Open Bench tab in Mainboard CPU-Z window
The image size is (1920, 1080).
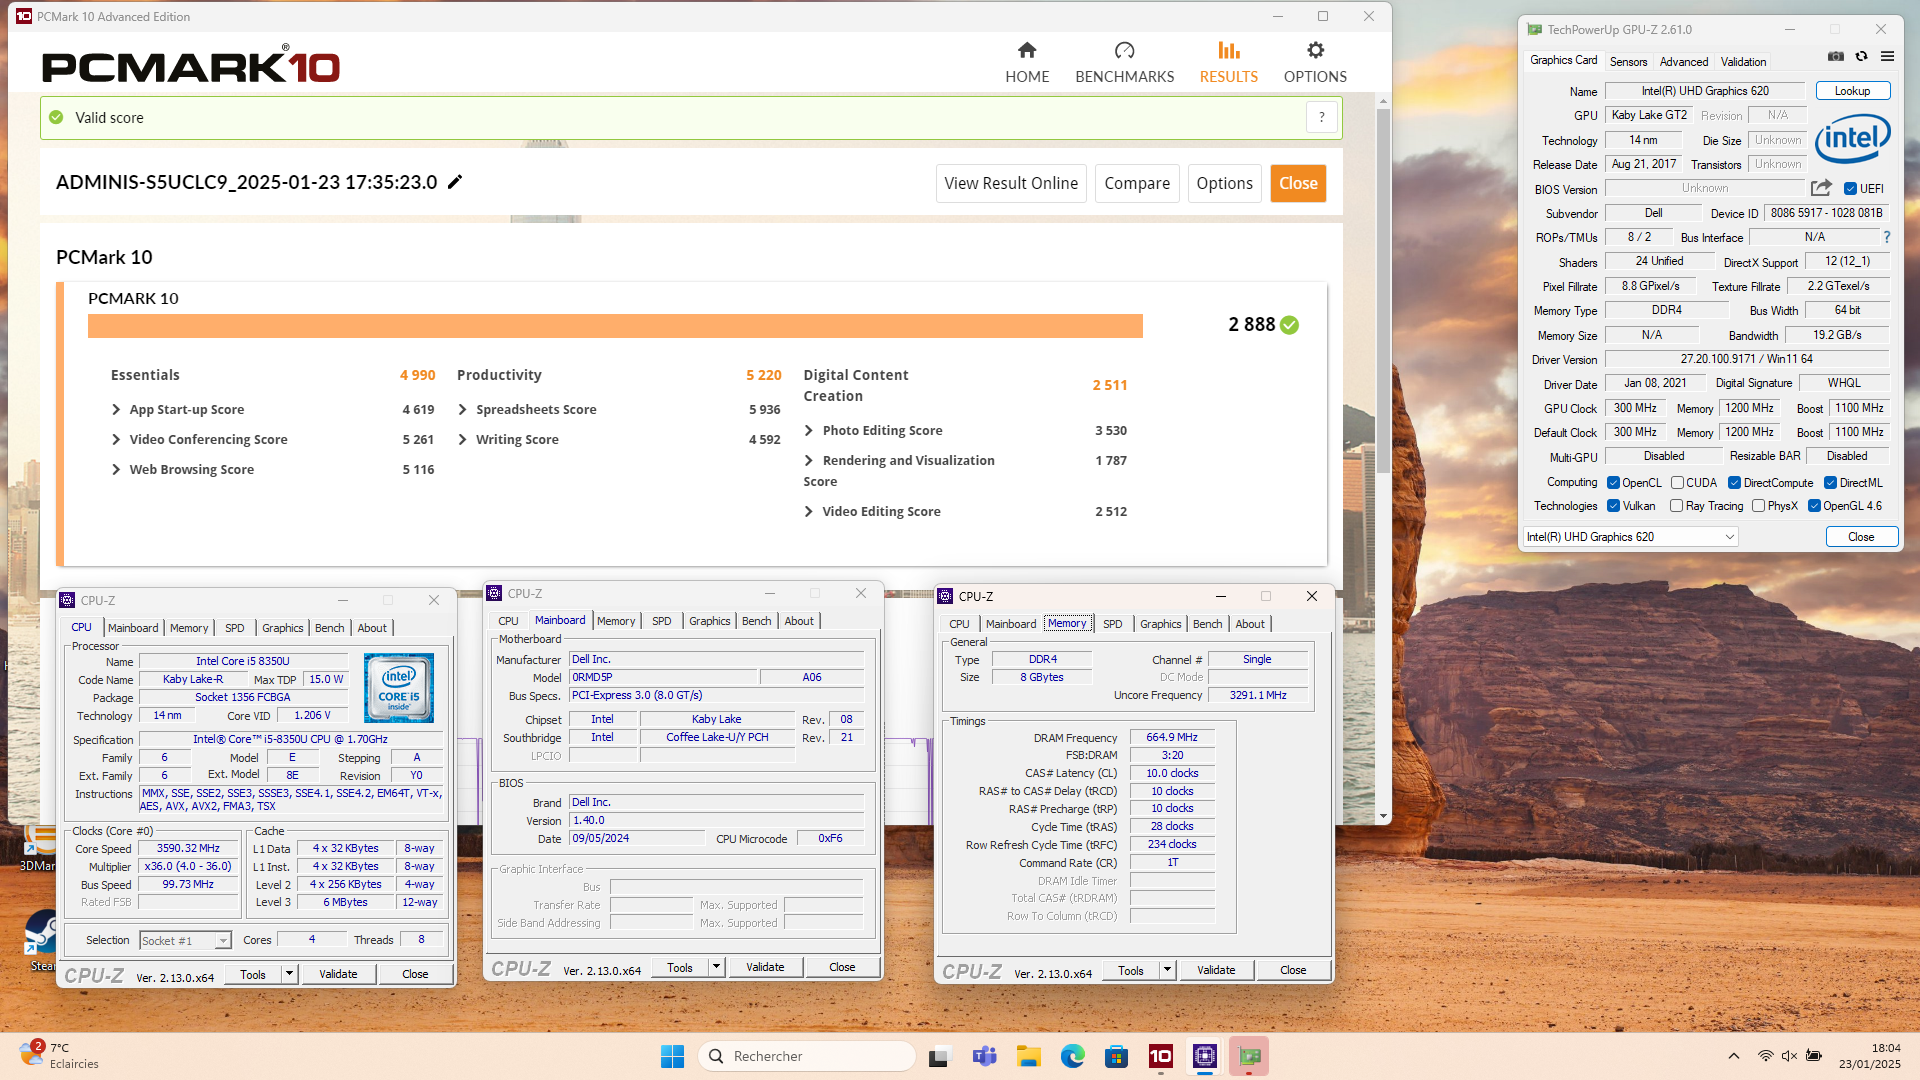coord(756,621)
